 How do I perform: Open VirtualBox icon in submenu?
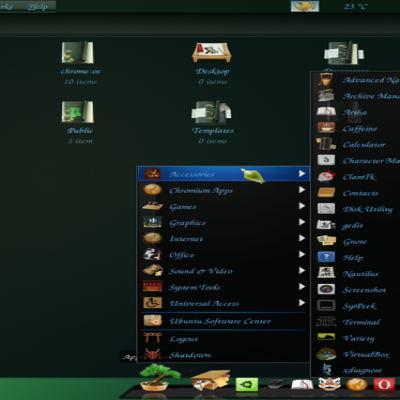(x=326, y=354)
